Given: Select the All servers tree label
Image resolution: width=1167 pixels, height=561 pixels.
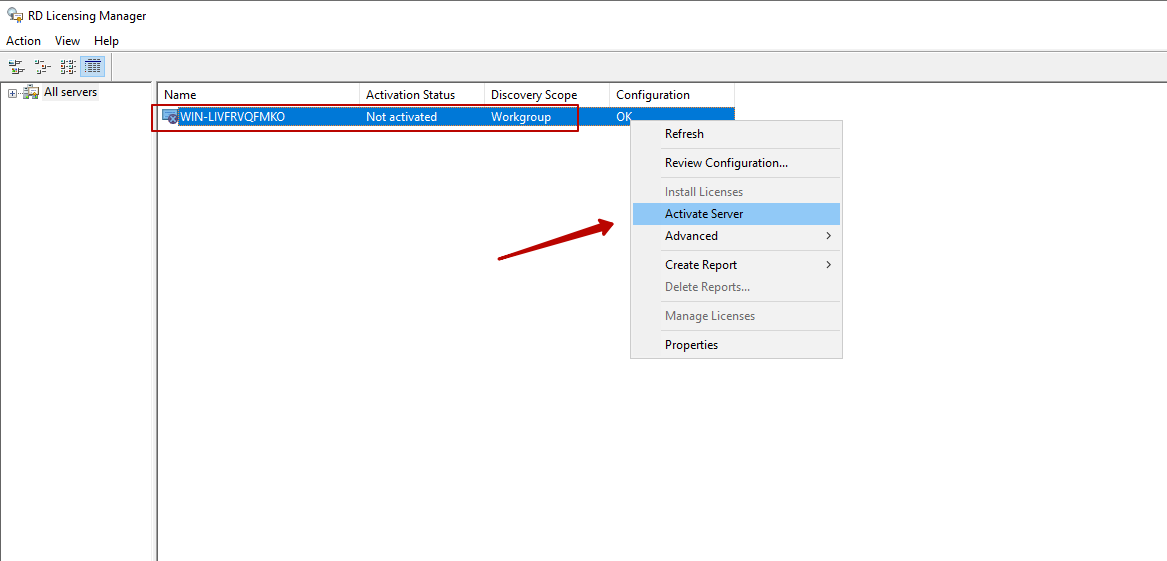Looking at the screenshot, I should click(x=70, y=92).
